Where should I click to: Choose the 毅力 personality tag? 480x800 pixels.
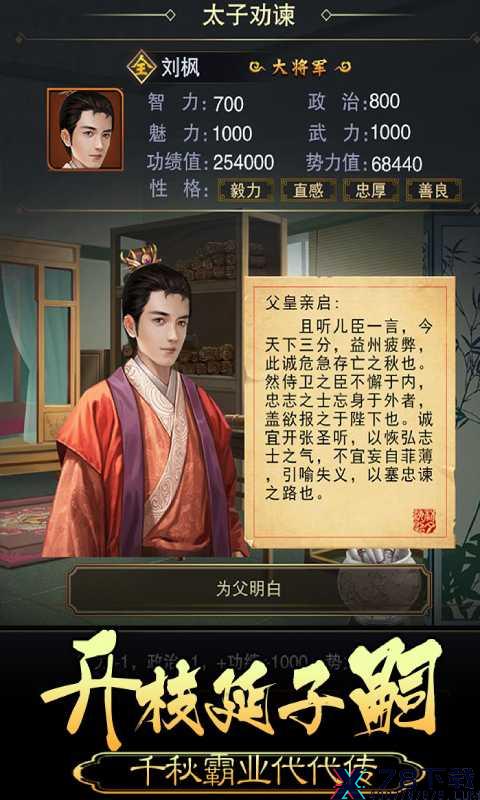point(246,190)
